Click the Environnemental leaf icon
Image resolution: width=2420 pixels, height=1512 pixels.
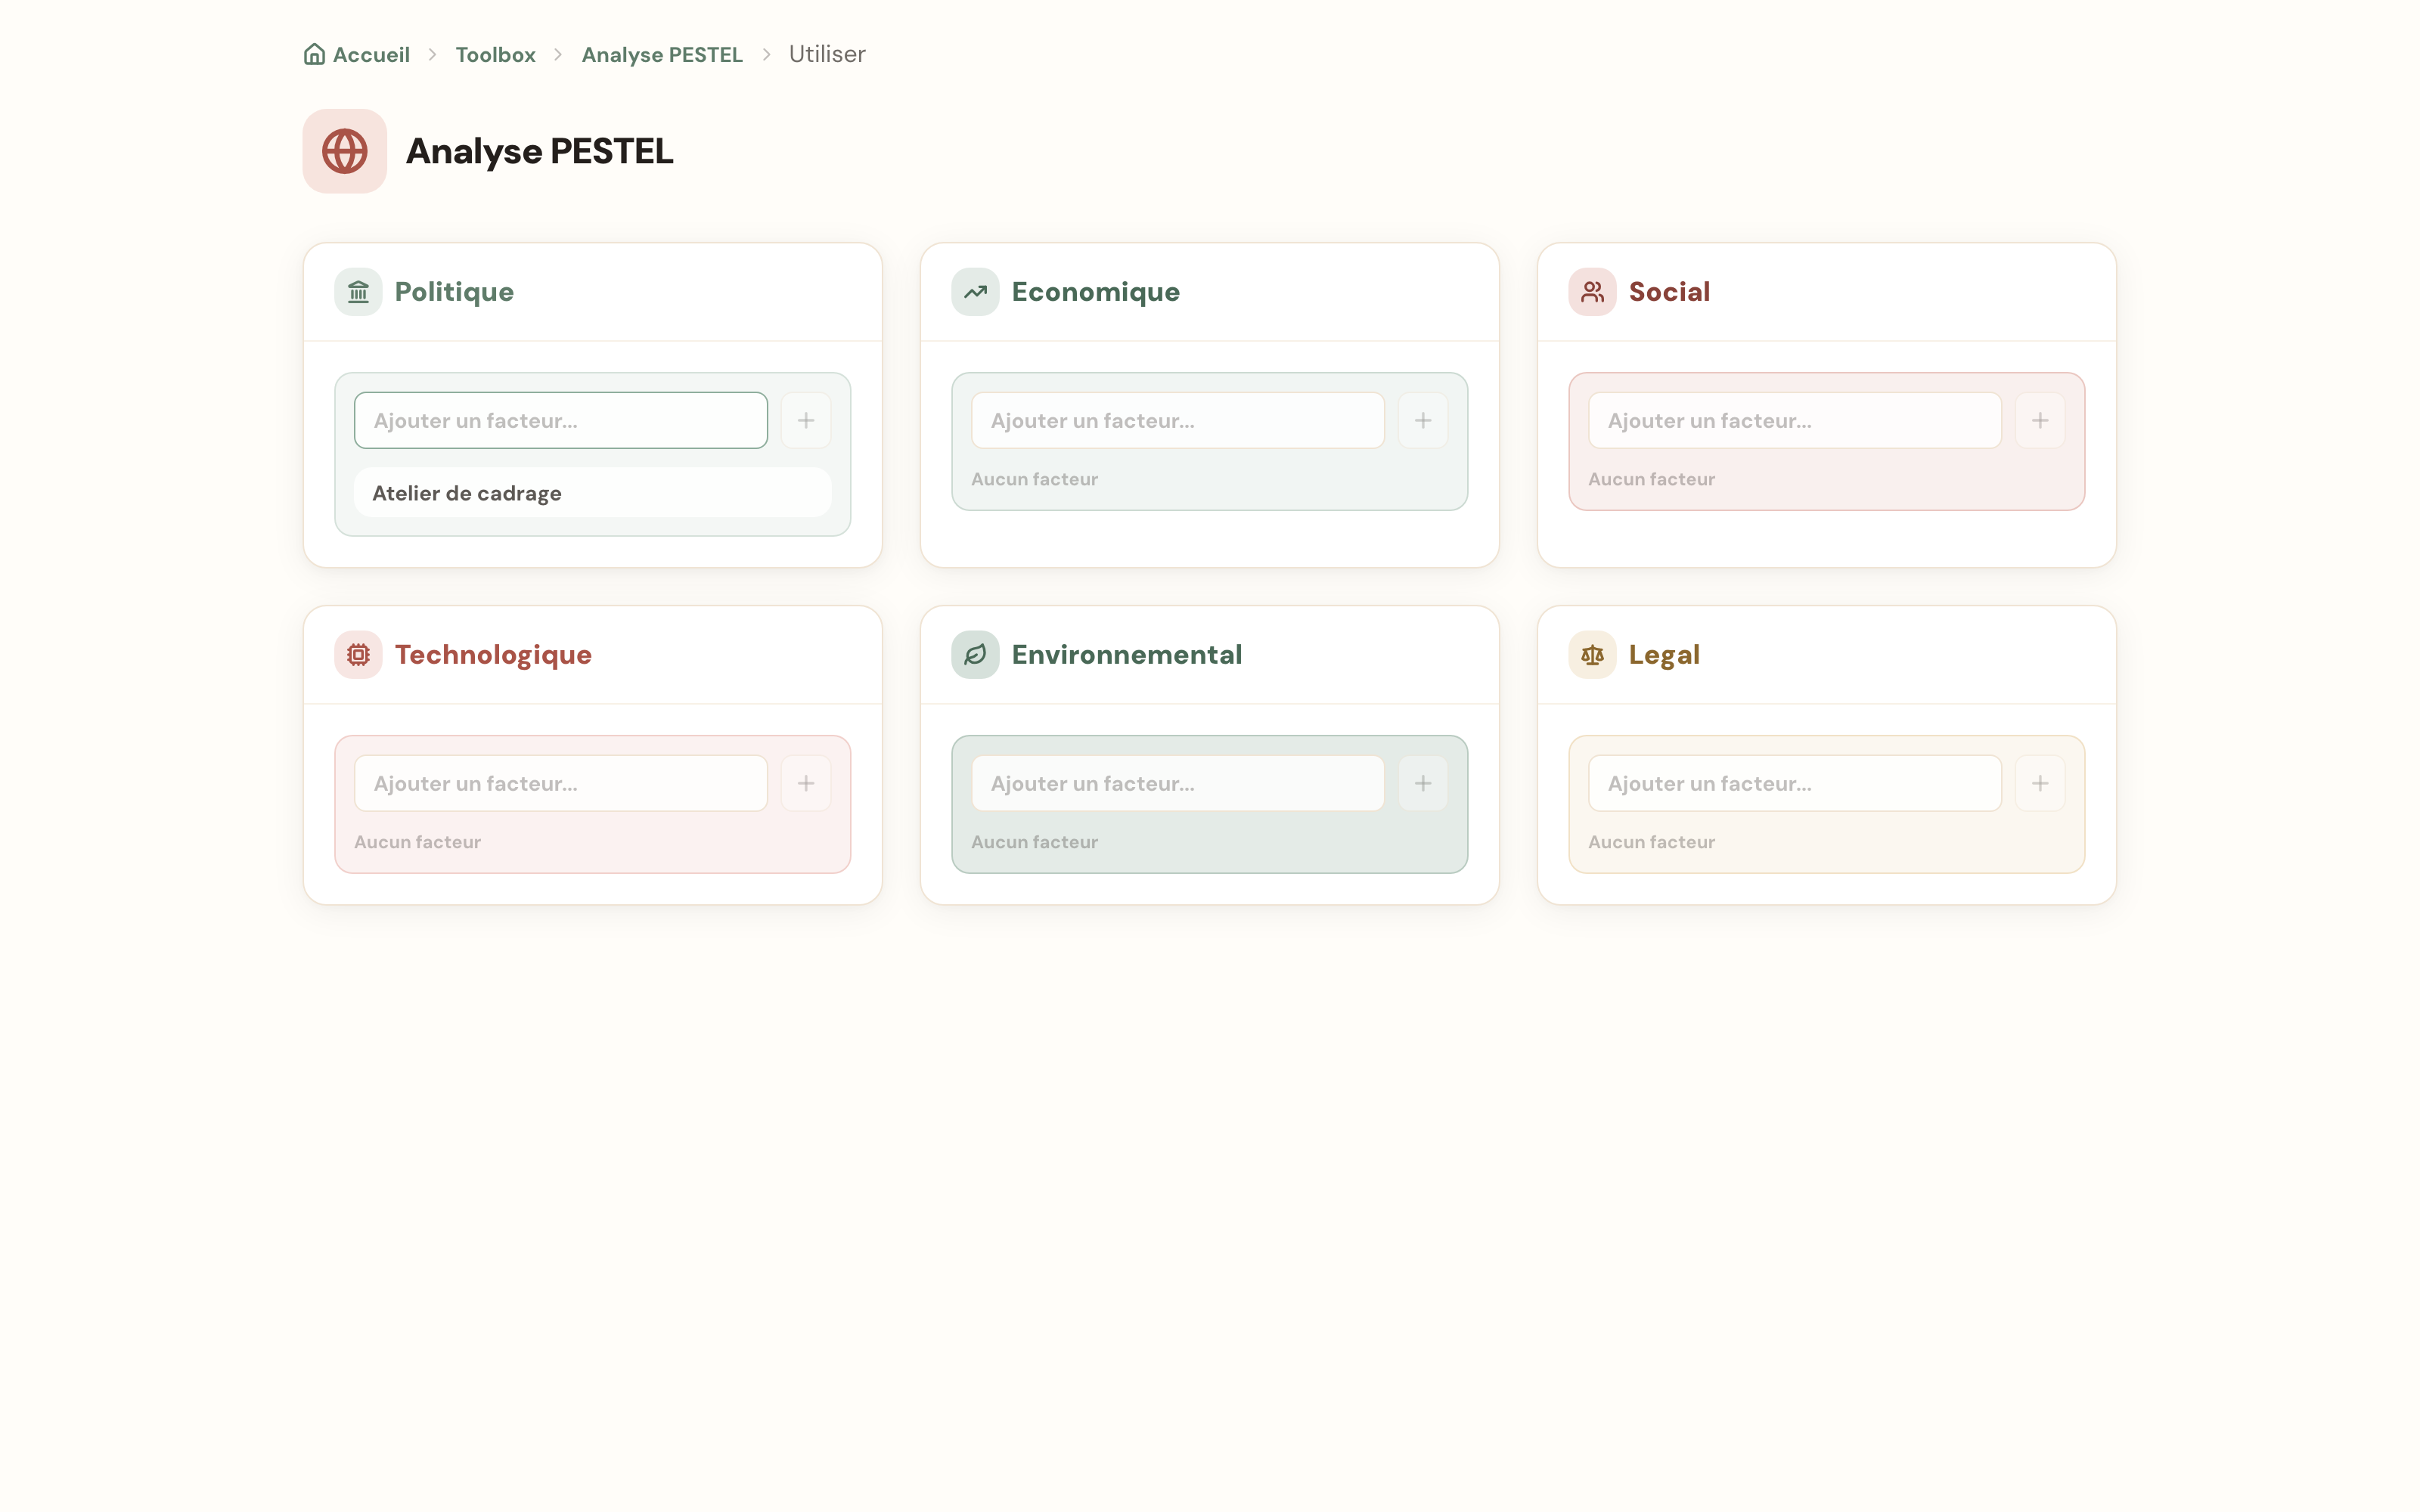click(975, 655)
